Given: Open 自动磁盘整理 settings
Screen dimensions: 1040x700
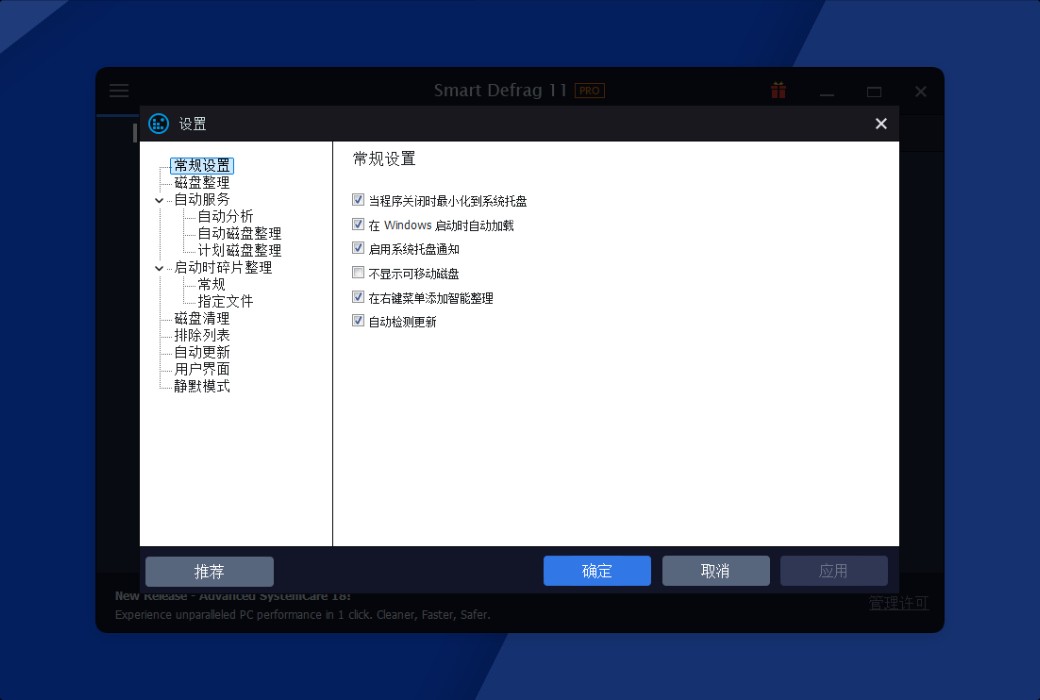Looking at the screenshot, I should 239,234.
